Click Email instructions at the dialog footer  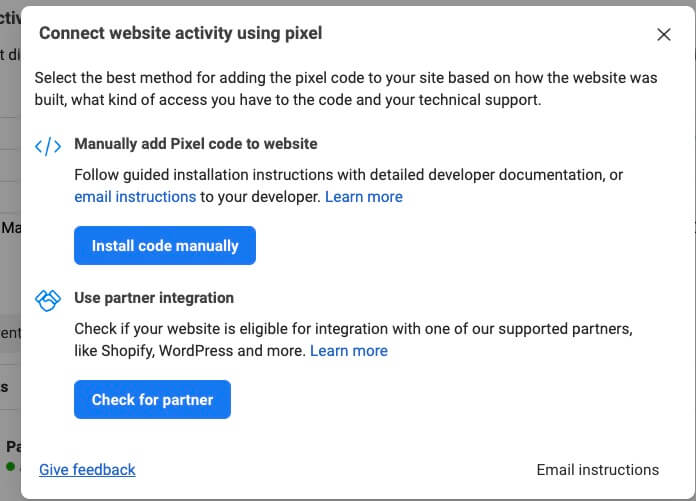tap(597, 469)
